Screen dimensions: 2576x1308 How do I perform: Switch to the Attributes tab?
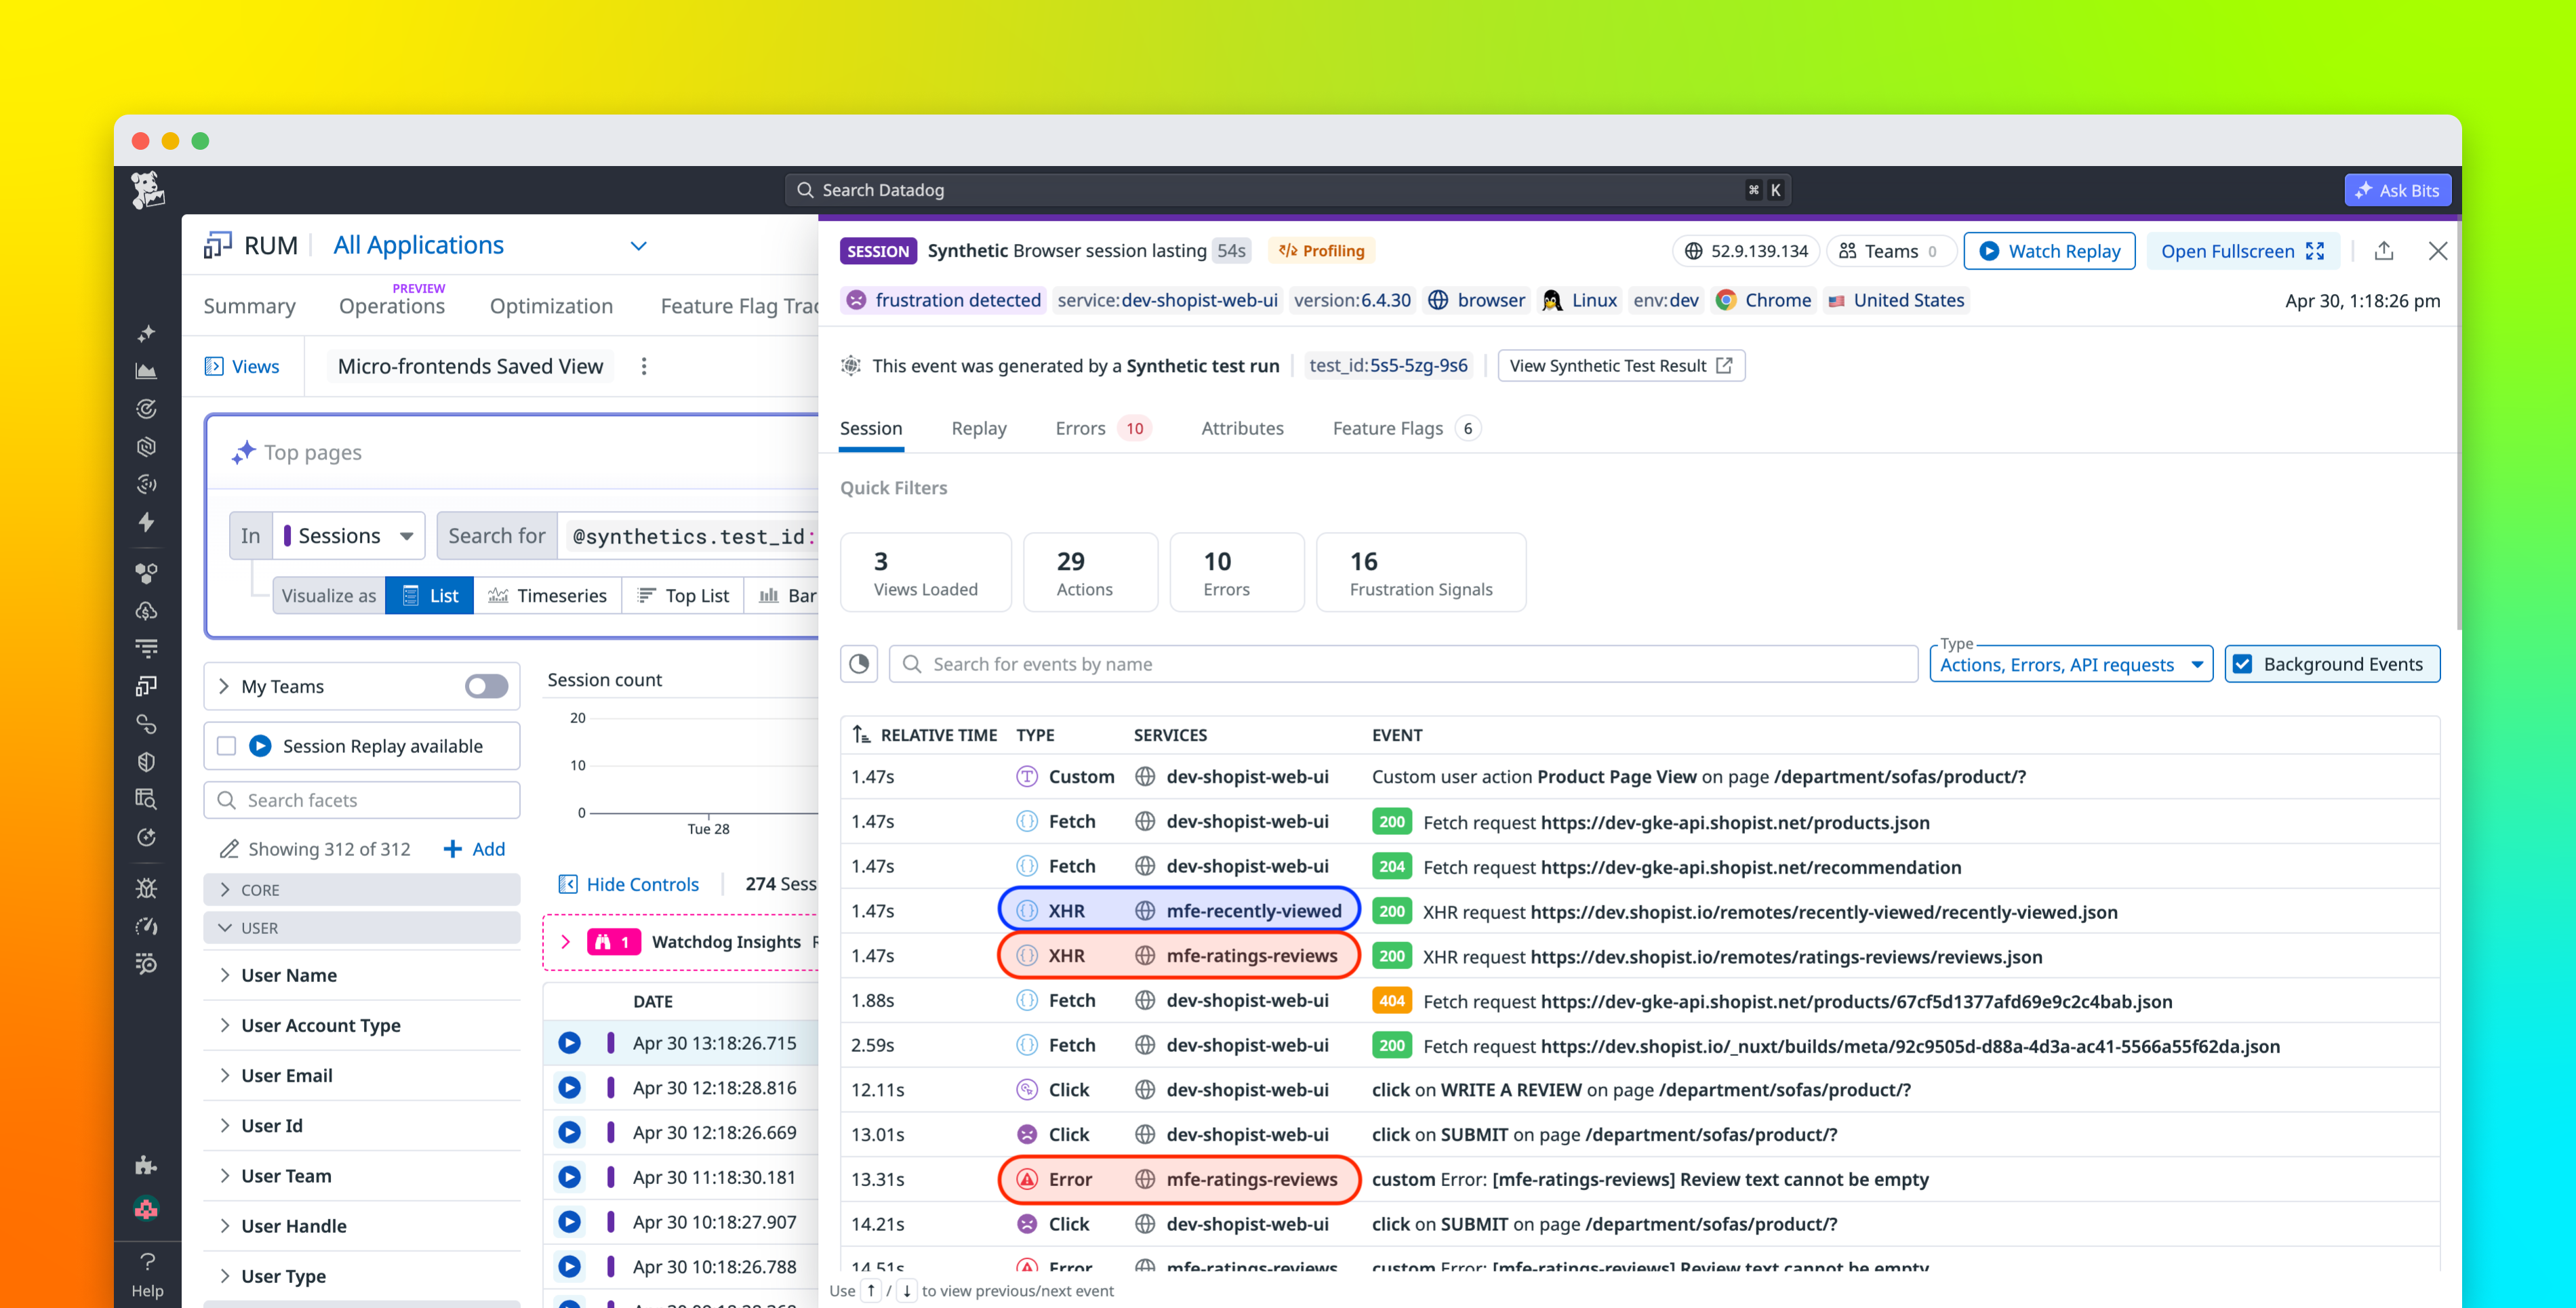tap(1242, 428)
